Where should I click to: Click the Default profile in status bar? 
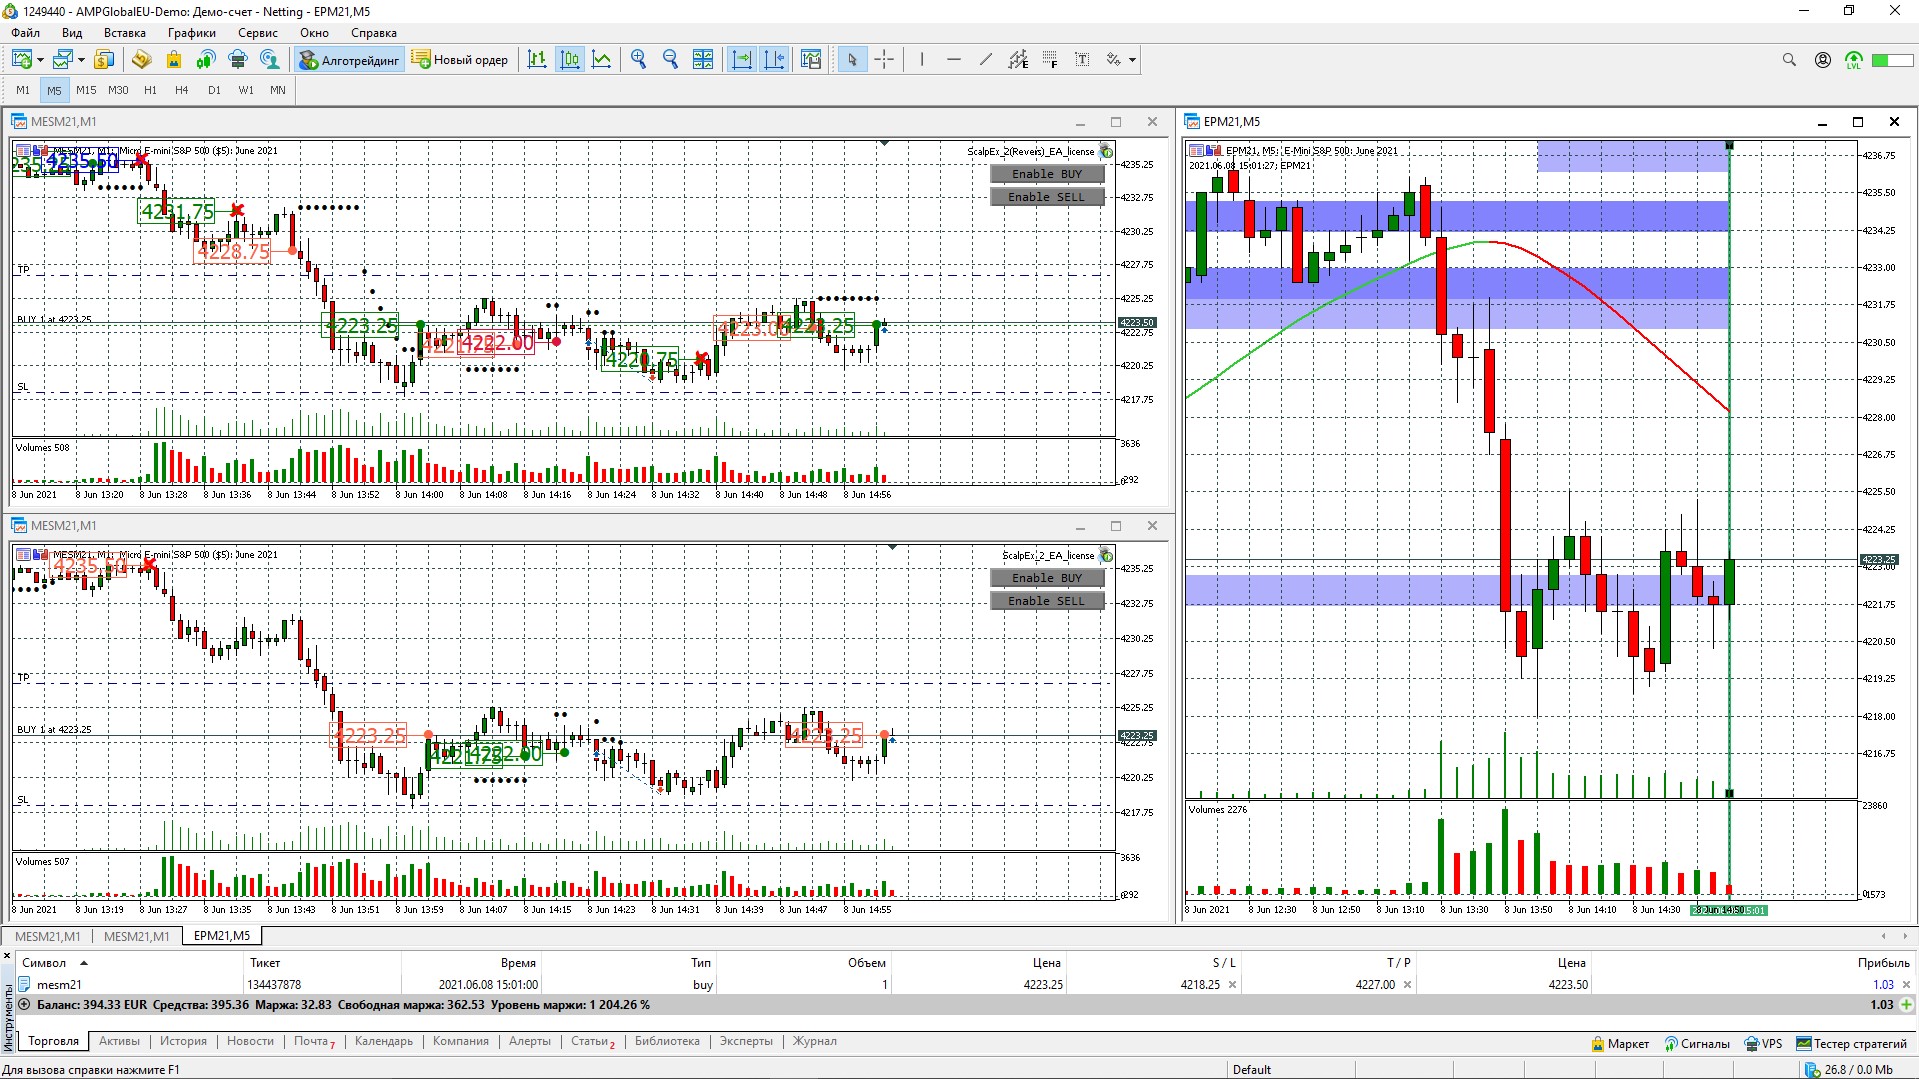pos(1252,1070)
